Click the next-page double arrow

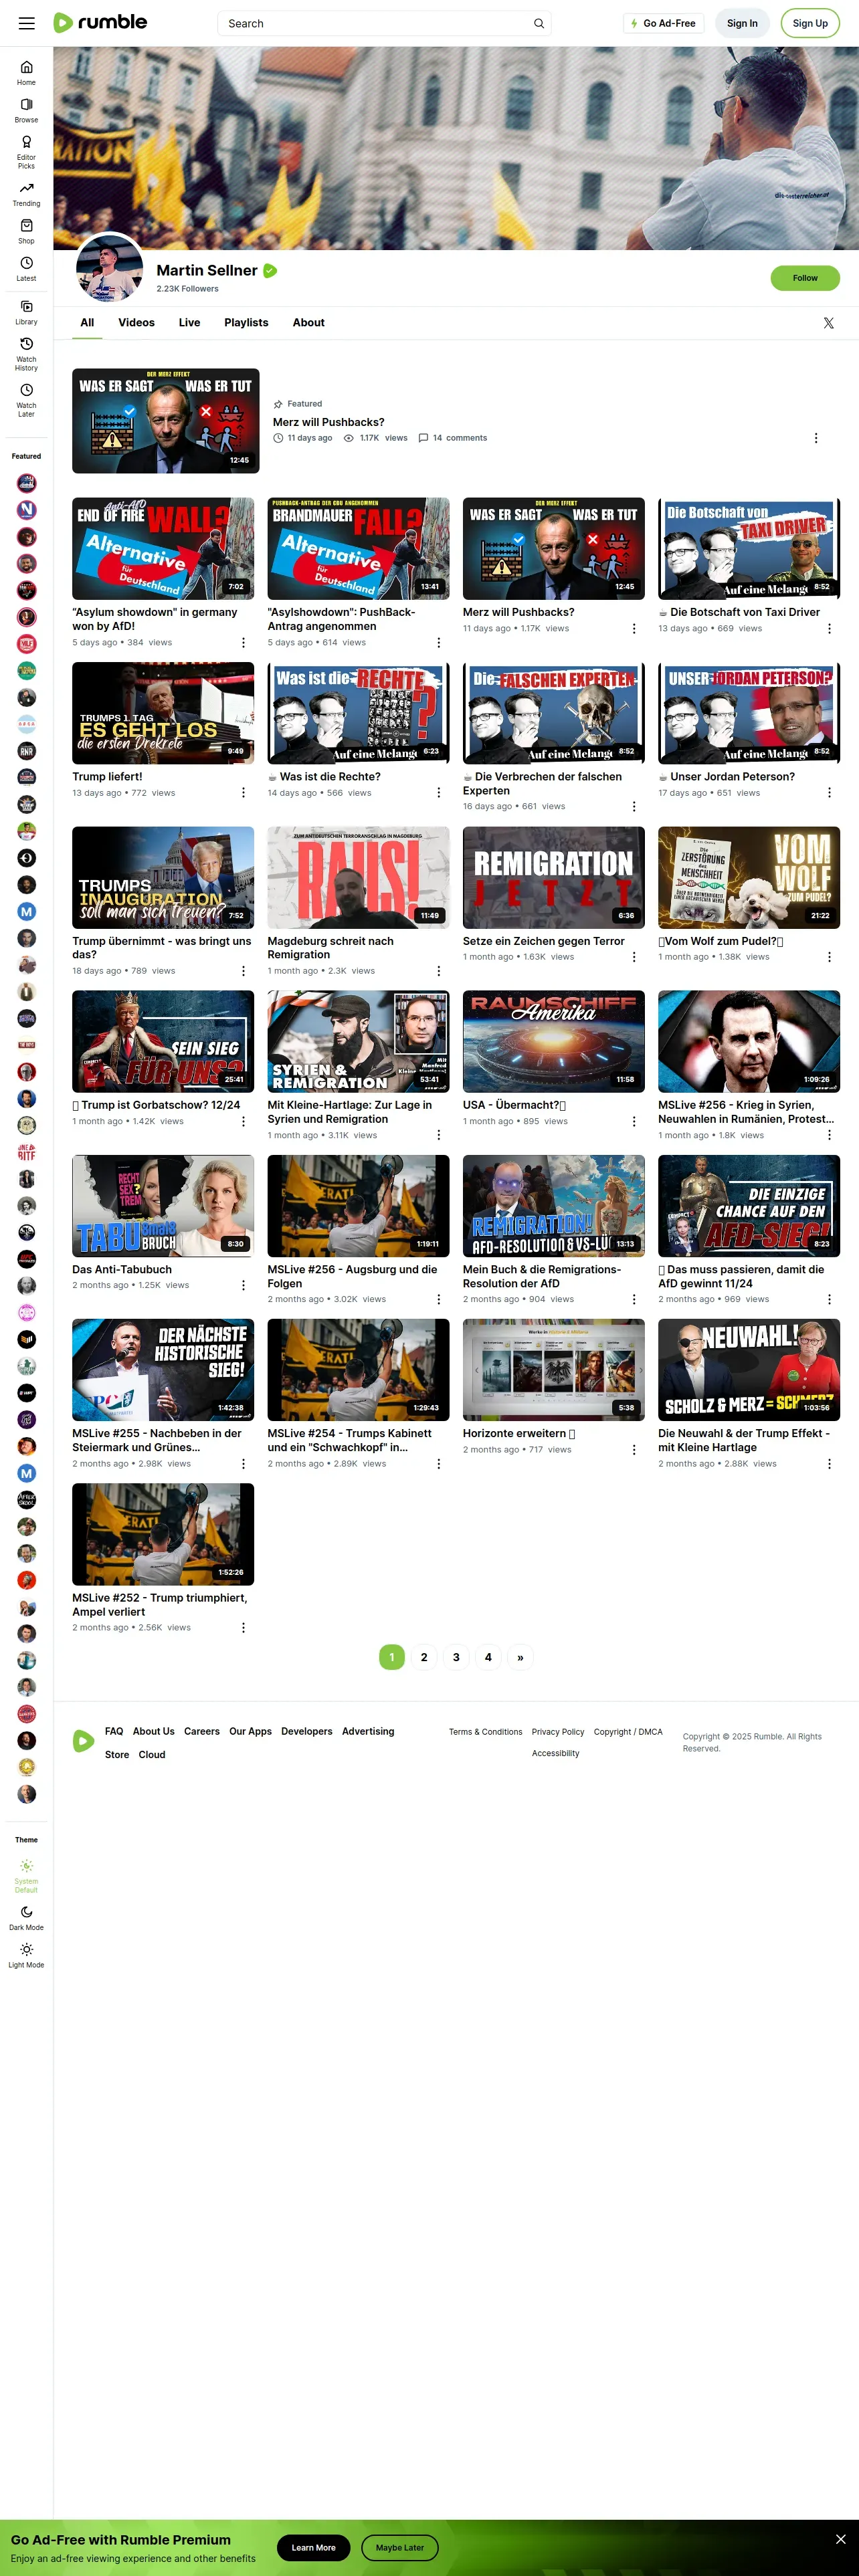tap(520, 1657)
